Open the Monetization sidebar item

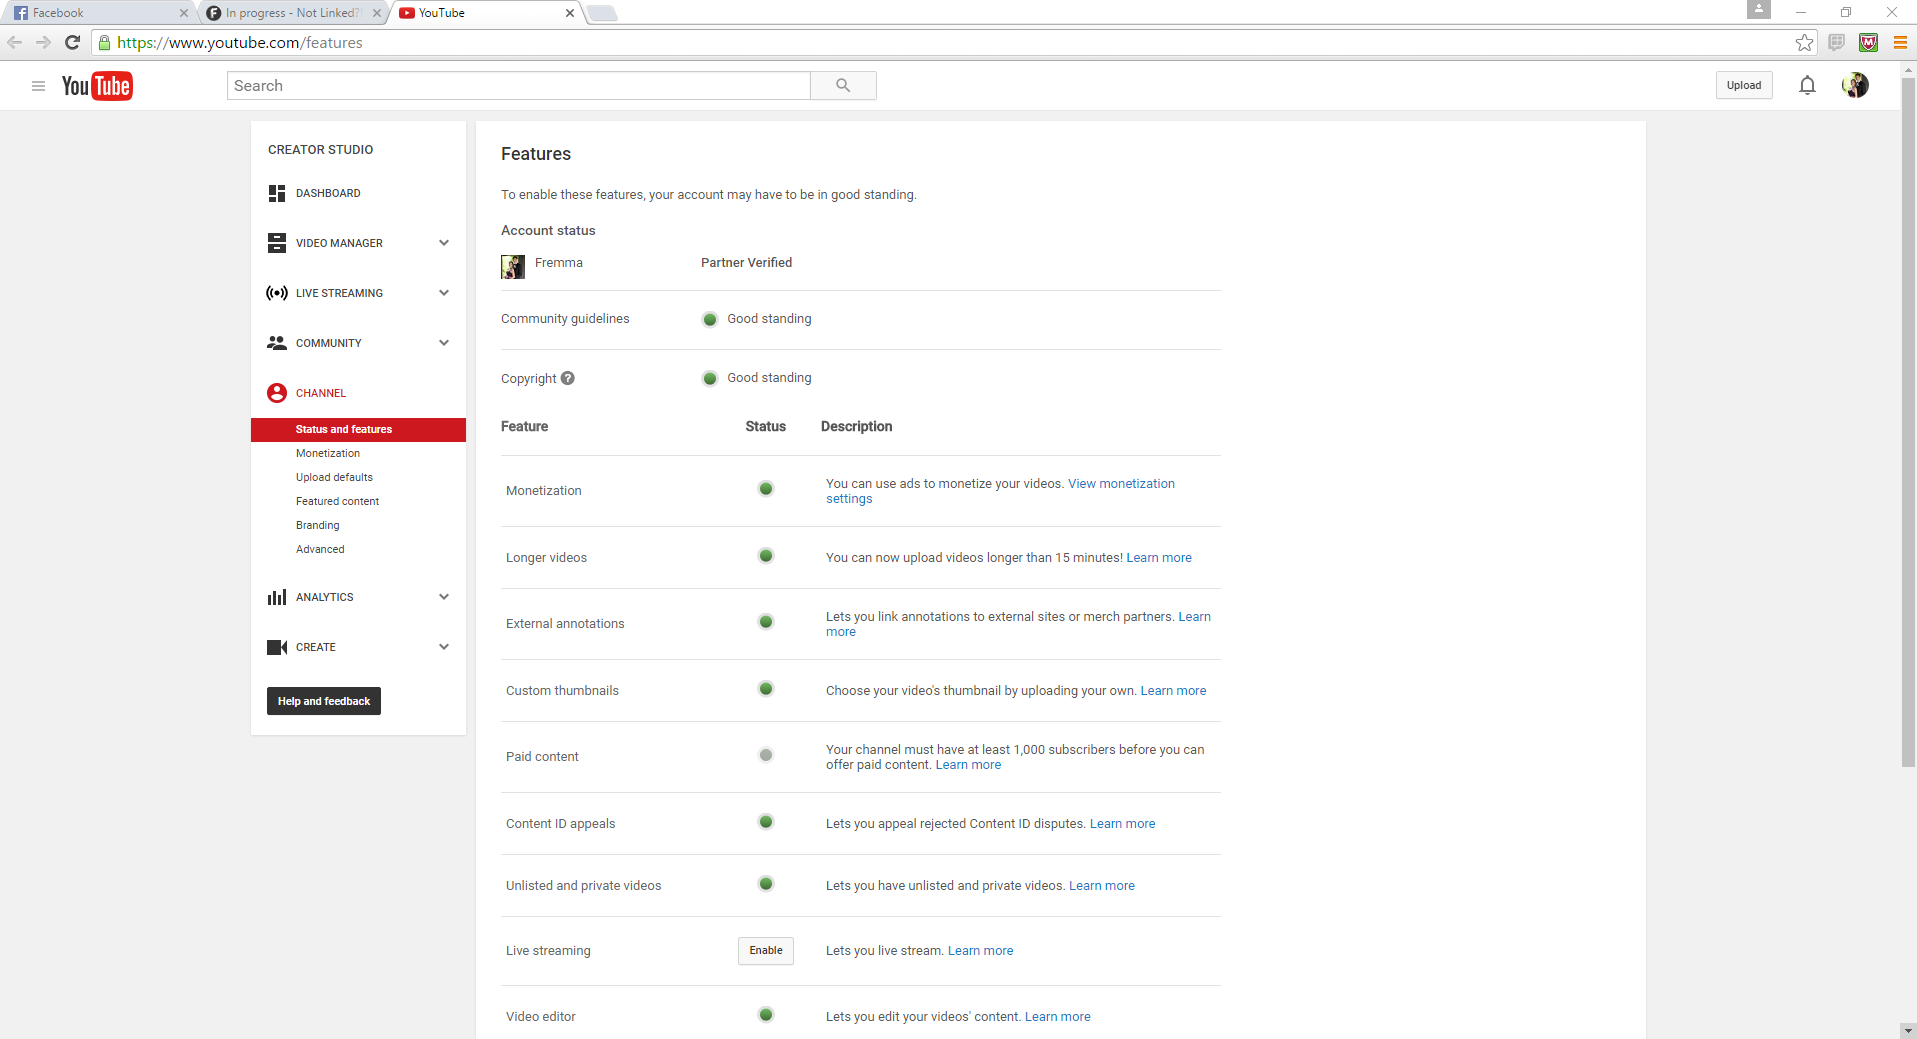(328, 453)
